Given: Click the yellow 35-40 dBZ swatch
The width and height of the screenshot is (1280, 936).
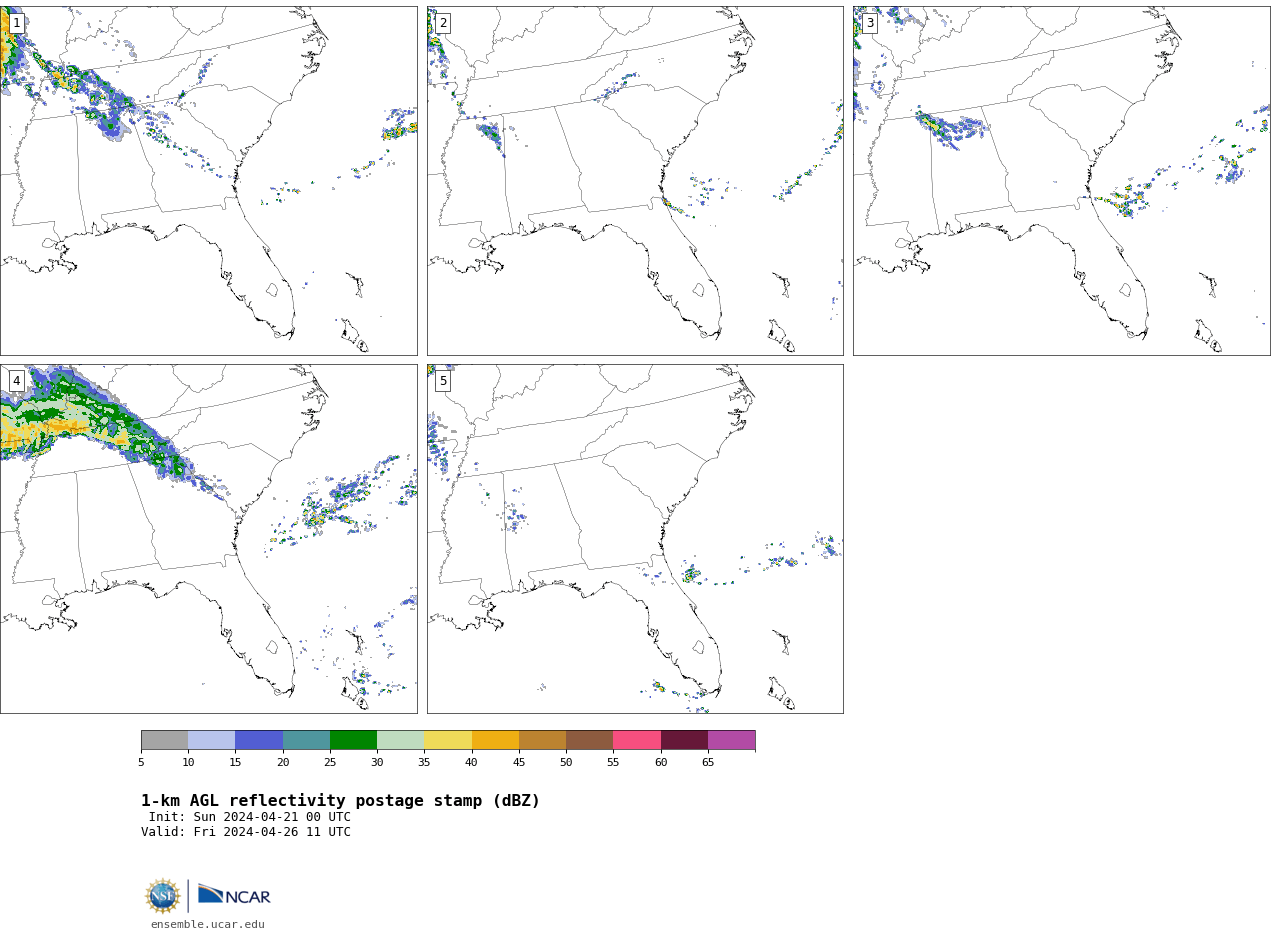Looking at the screenshot, I should point(448,740).
